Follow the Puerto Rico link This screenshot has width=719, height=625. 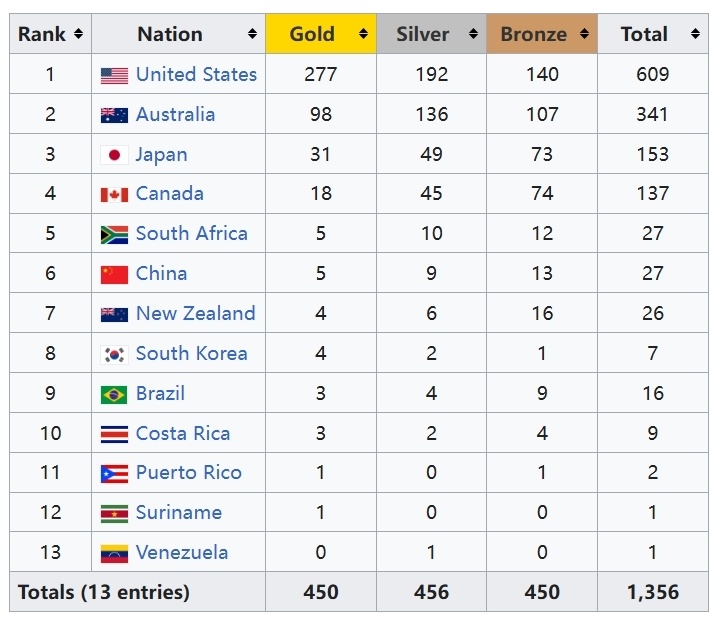tap(189, 473)
